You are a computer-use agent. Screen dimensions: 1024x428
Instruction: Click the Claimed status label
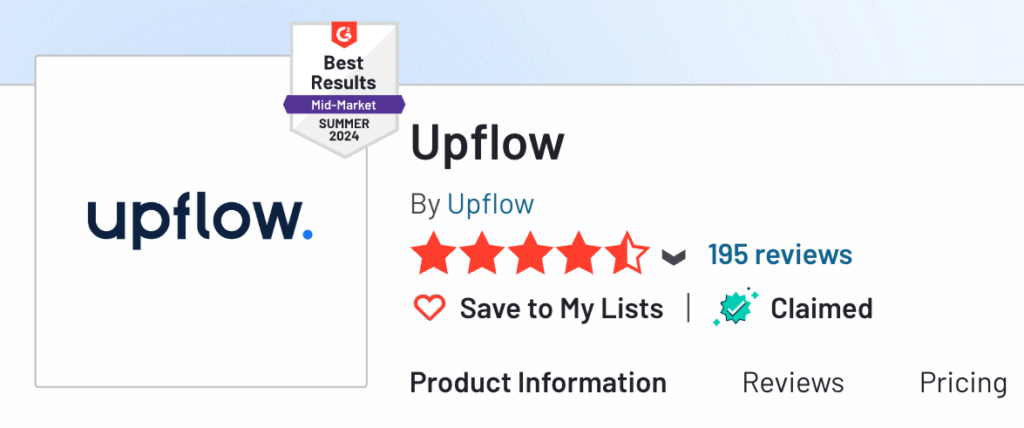click(x=822, y=308)
